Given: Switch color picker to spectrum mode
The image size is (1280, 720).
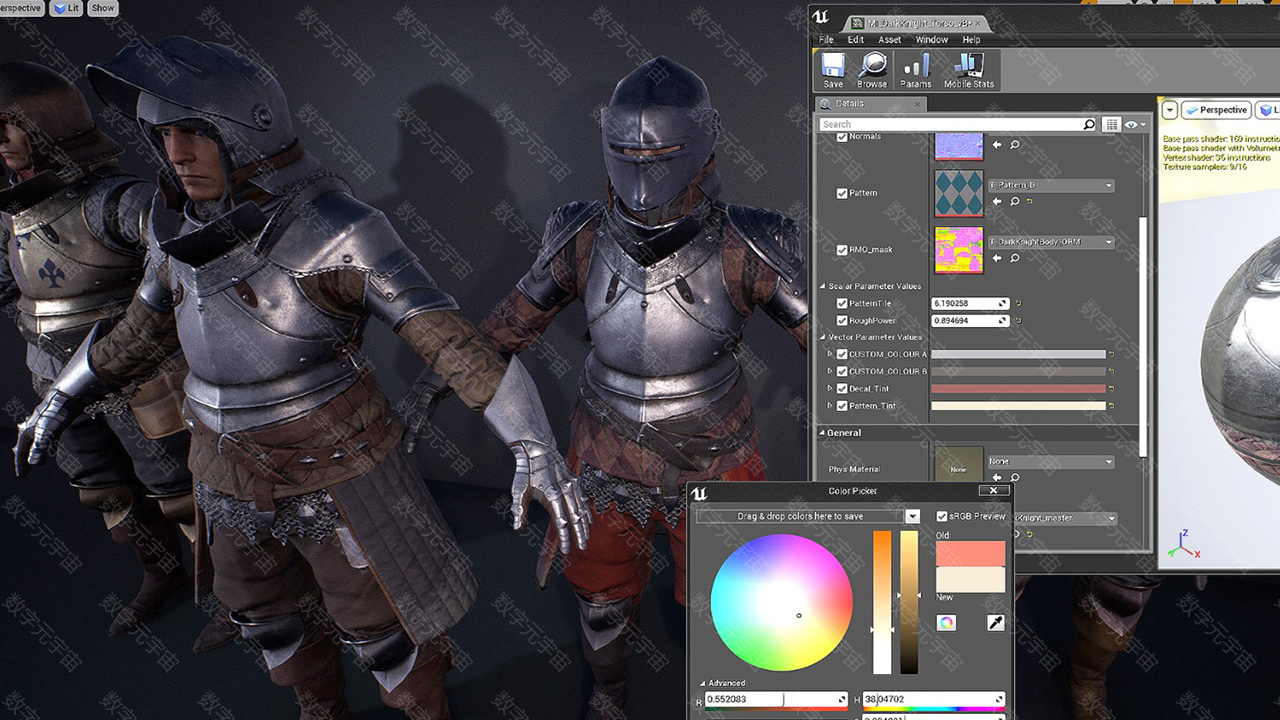Looking at the screenshot, I should [946, 623].
